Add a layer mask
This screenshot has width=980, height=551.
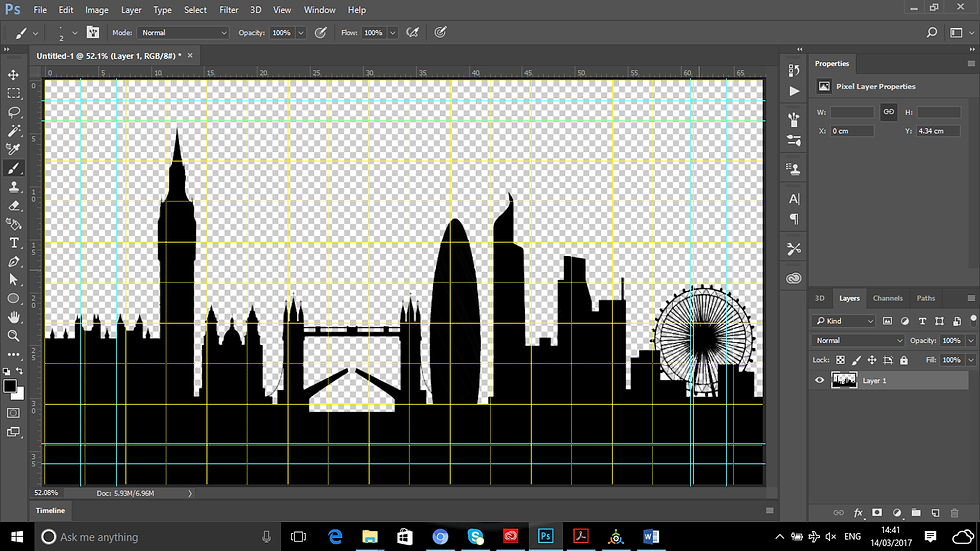(x=877, y=513)
